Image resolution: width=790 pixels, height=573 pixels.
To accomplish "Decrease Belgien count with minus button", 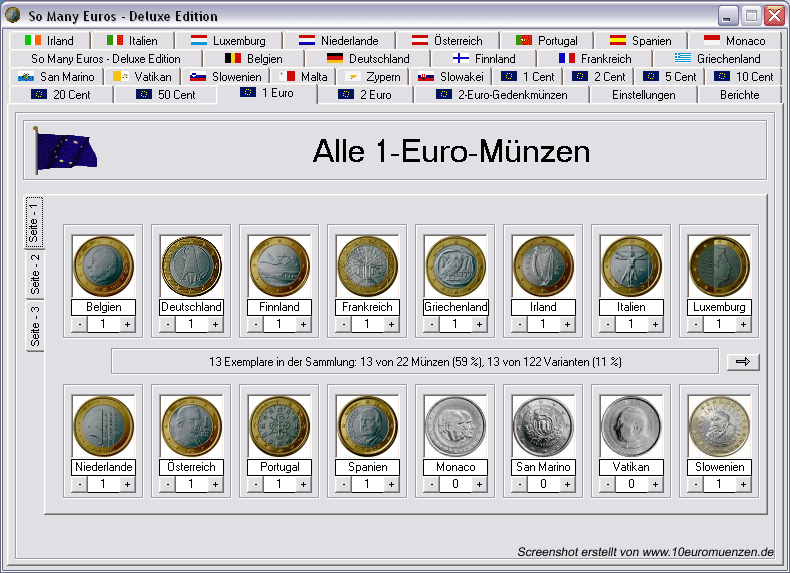I will (x=80, y=324).
